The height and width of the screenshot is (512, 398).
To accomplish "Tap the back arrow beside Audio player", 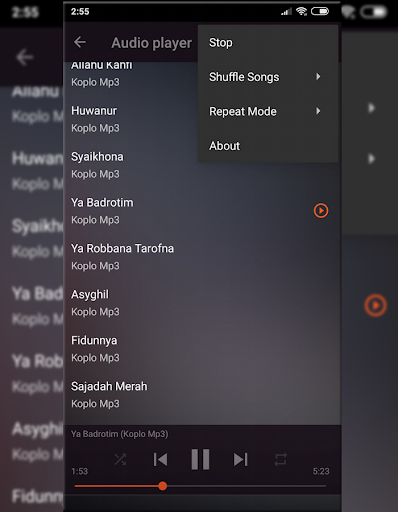I will click(x=80, y=42).
